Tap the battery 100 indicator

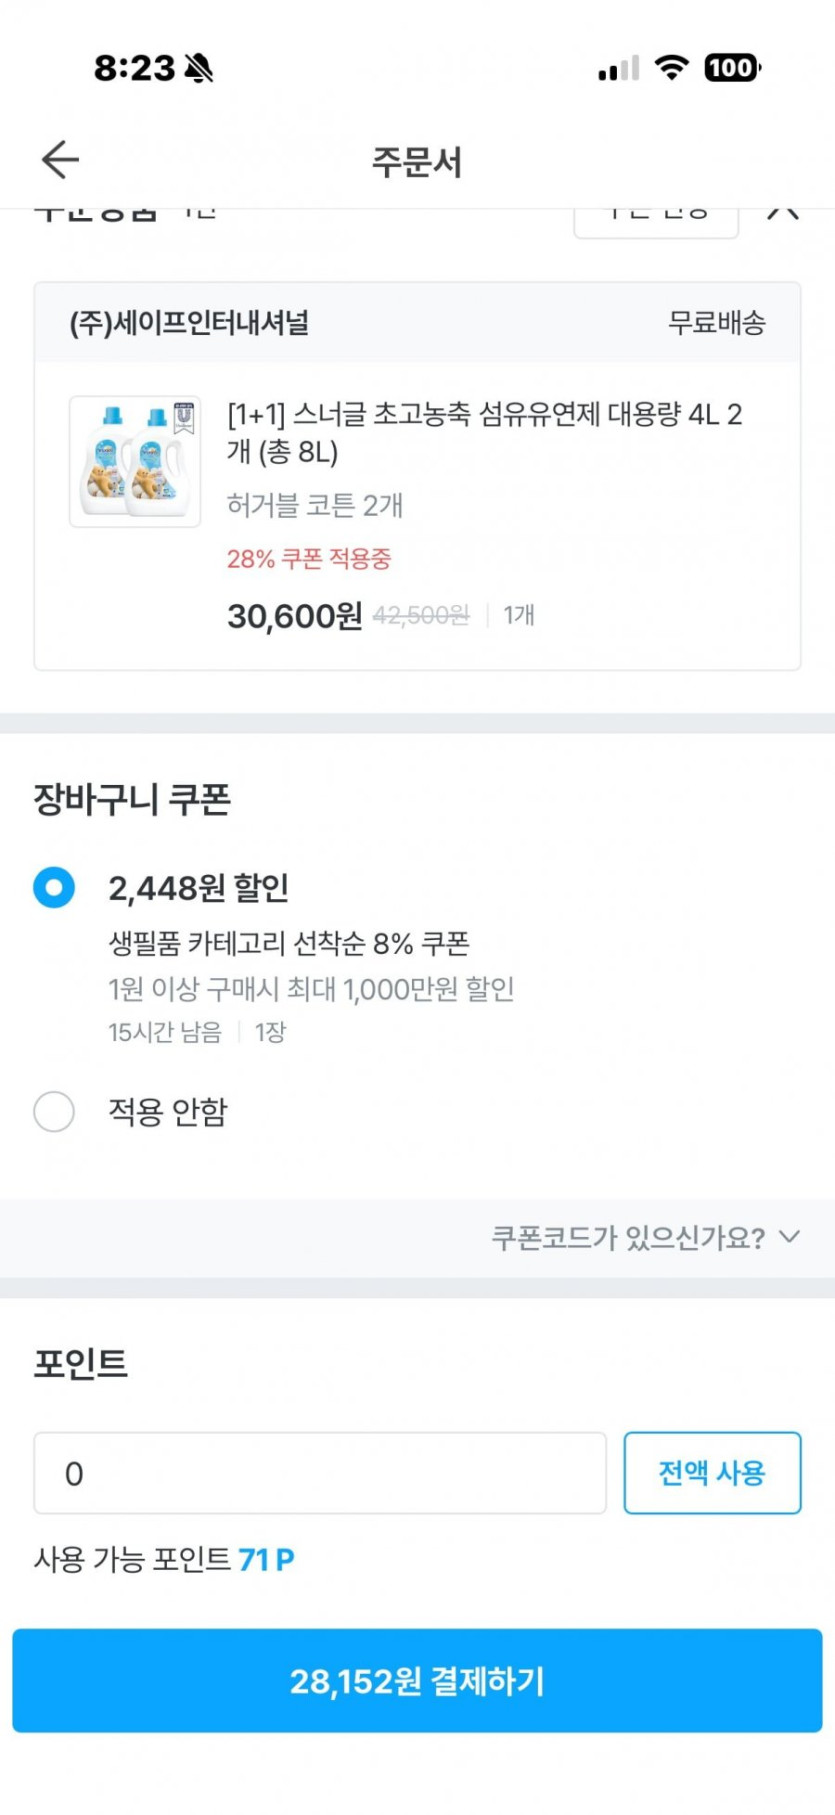tap(732, 68)
